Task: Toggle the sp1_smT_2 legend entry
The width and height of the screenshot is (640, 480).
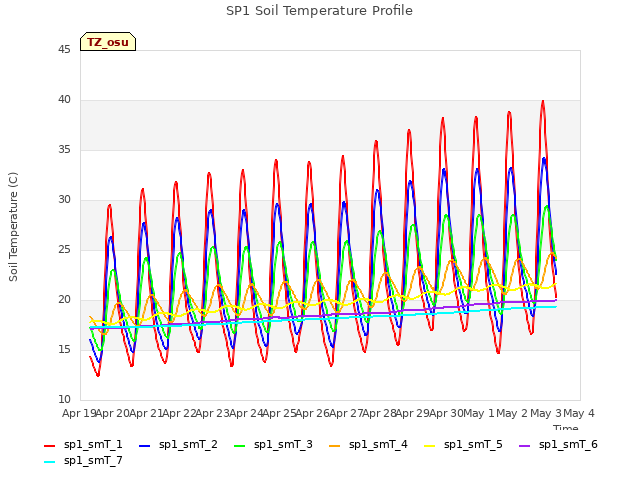Action: 178,444
